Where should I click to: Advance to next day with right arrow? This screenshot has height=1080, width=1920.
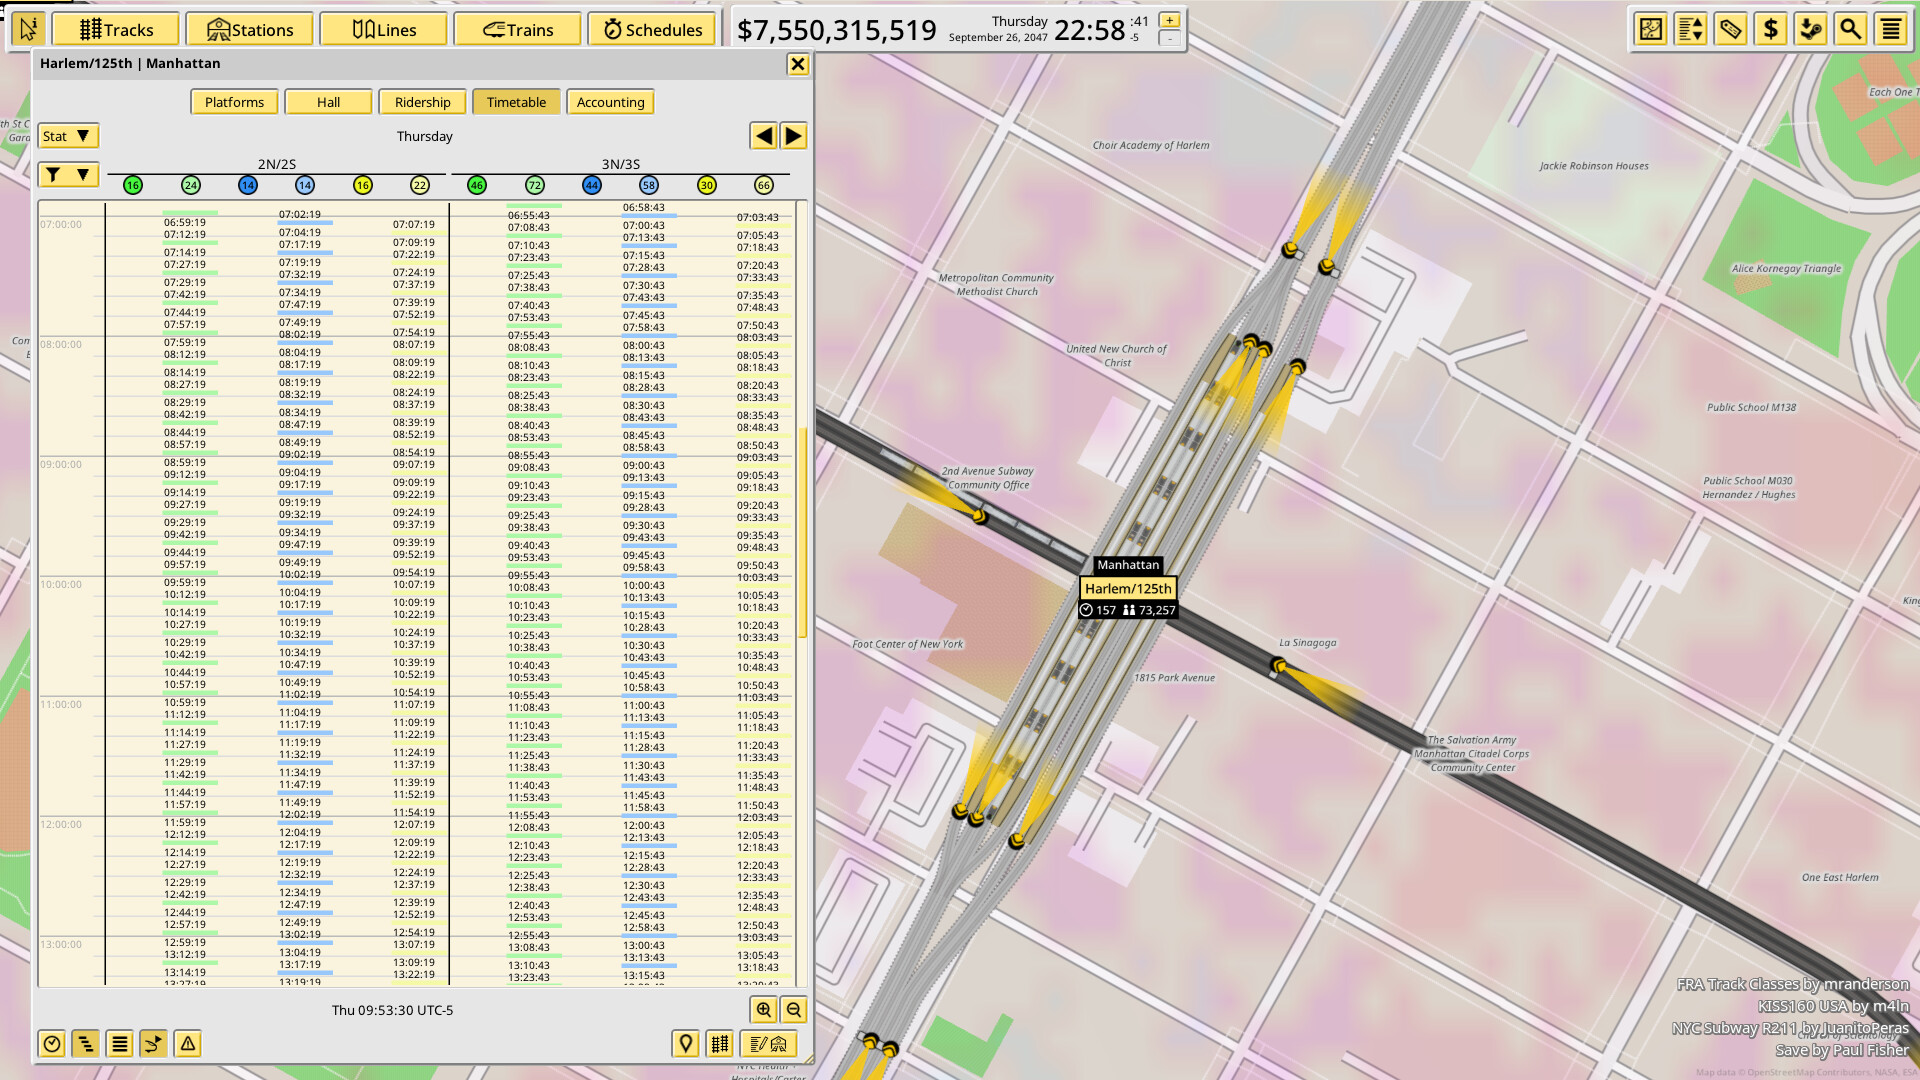[x=793, y=135]
